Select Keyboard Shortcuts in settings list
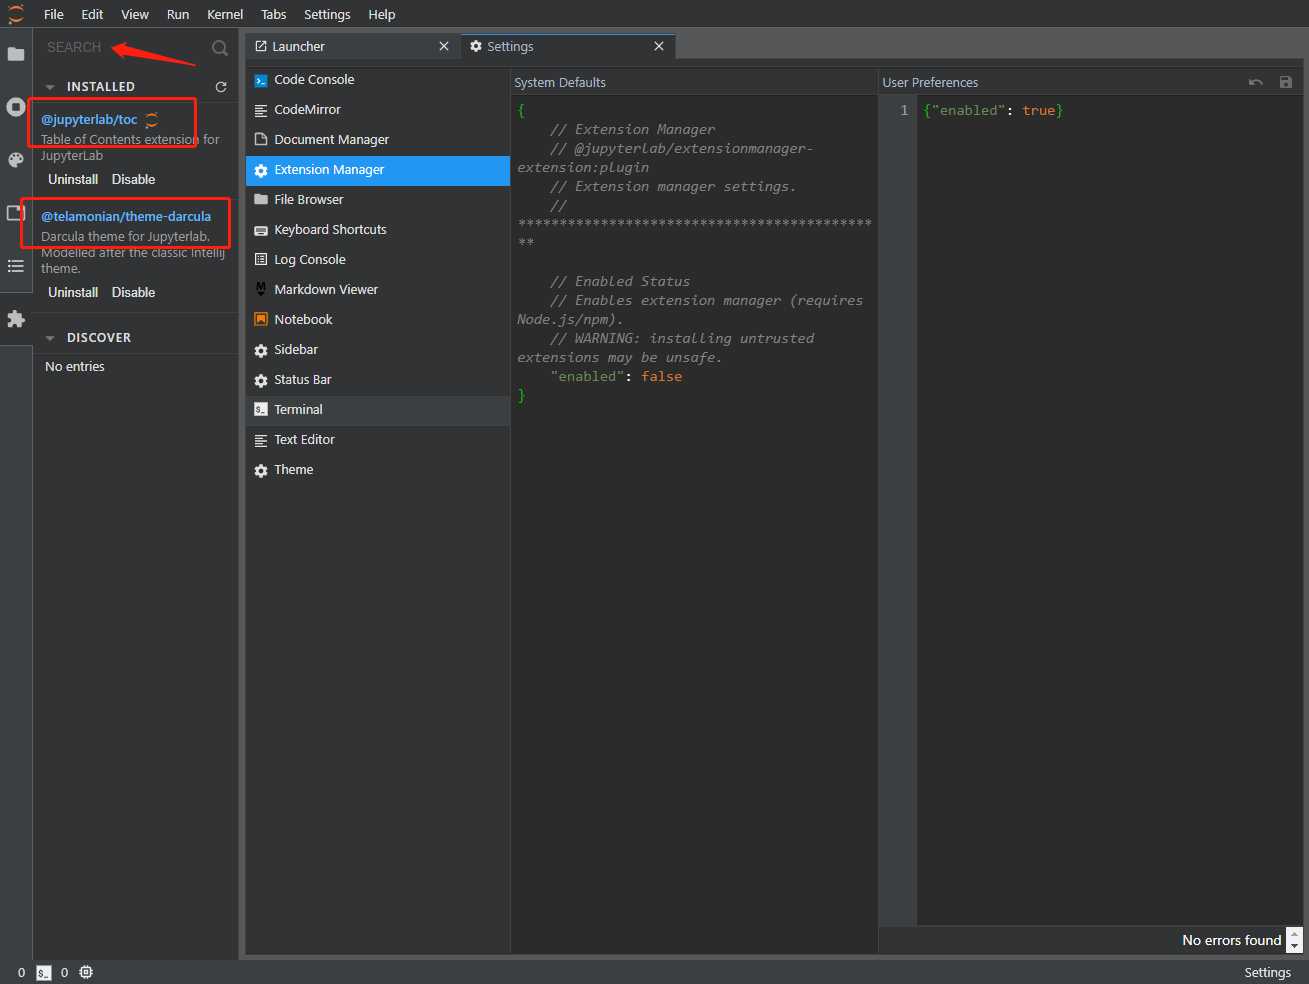The width and height of the screenshot is (1309, 984). 330,230
